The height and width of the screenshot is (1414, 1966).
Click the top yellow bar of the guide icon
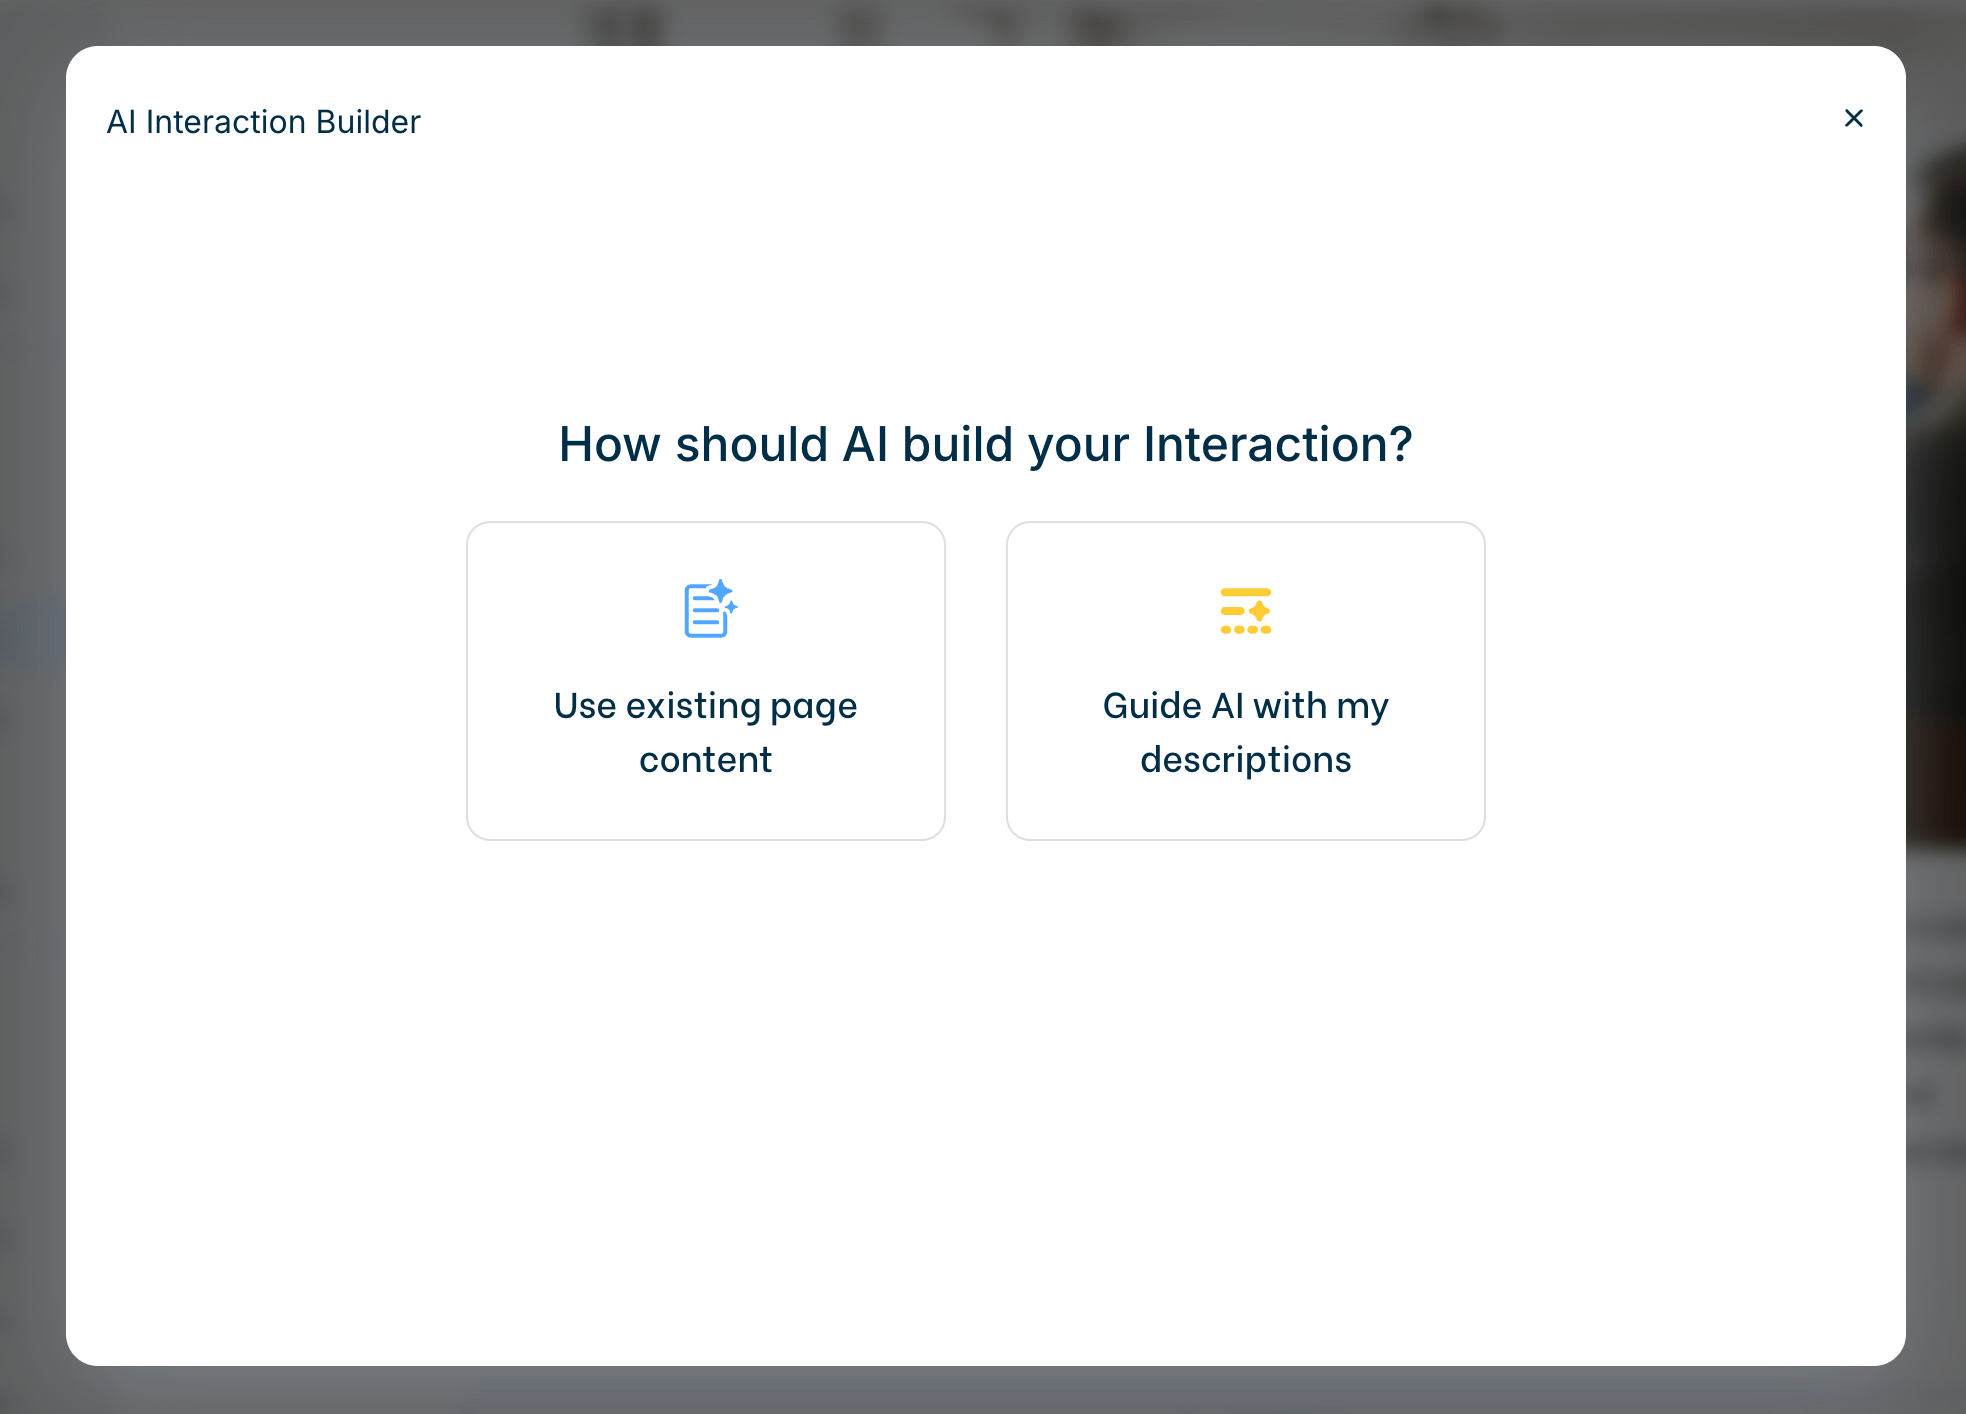coord(1245,592)
